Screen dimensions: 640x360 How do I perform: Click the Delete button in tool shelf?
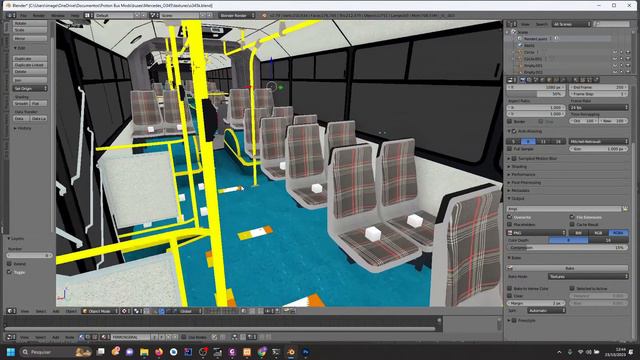30,71
